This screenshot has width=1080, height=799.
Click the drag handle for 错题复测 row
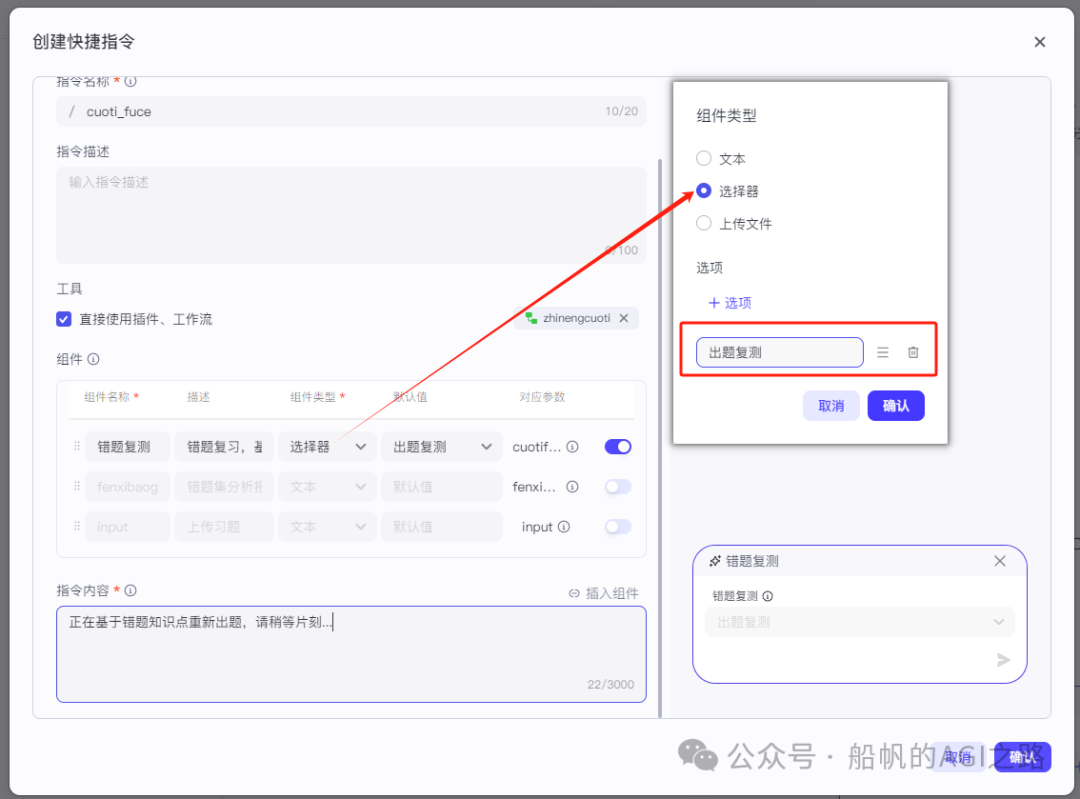76,446
